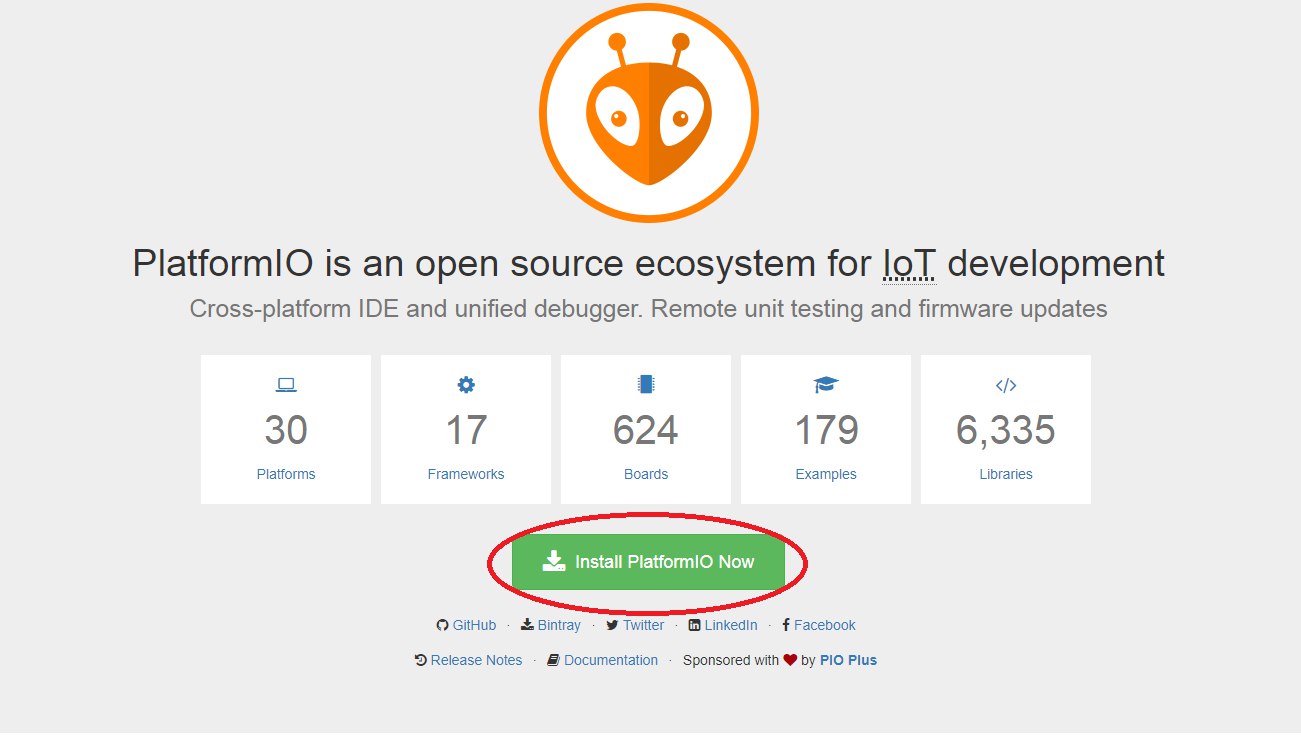Click the Facebook f icon
This screenshot has height=747, width=1301.
[786, 625]
